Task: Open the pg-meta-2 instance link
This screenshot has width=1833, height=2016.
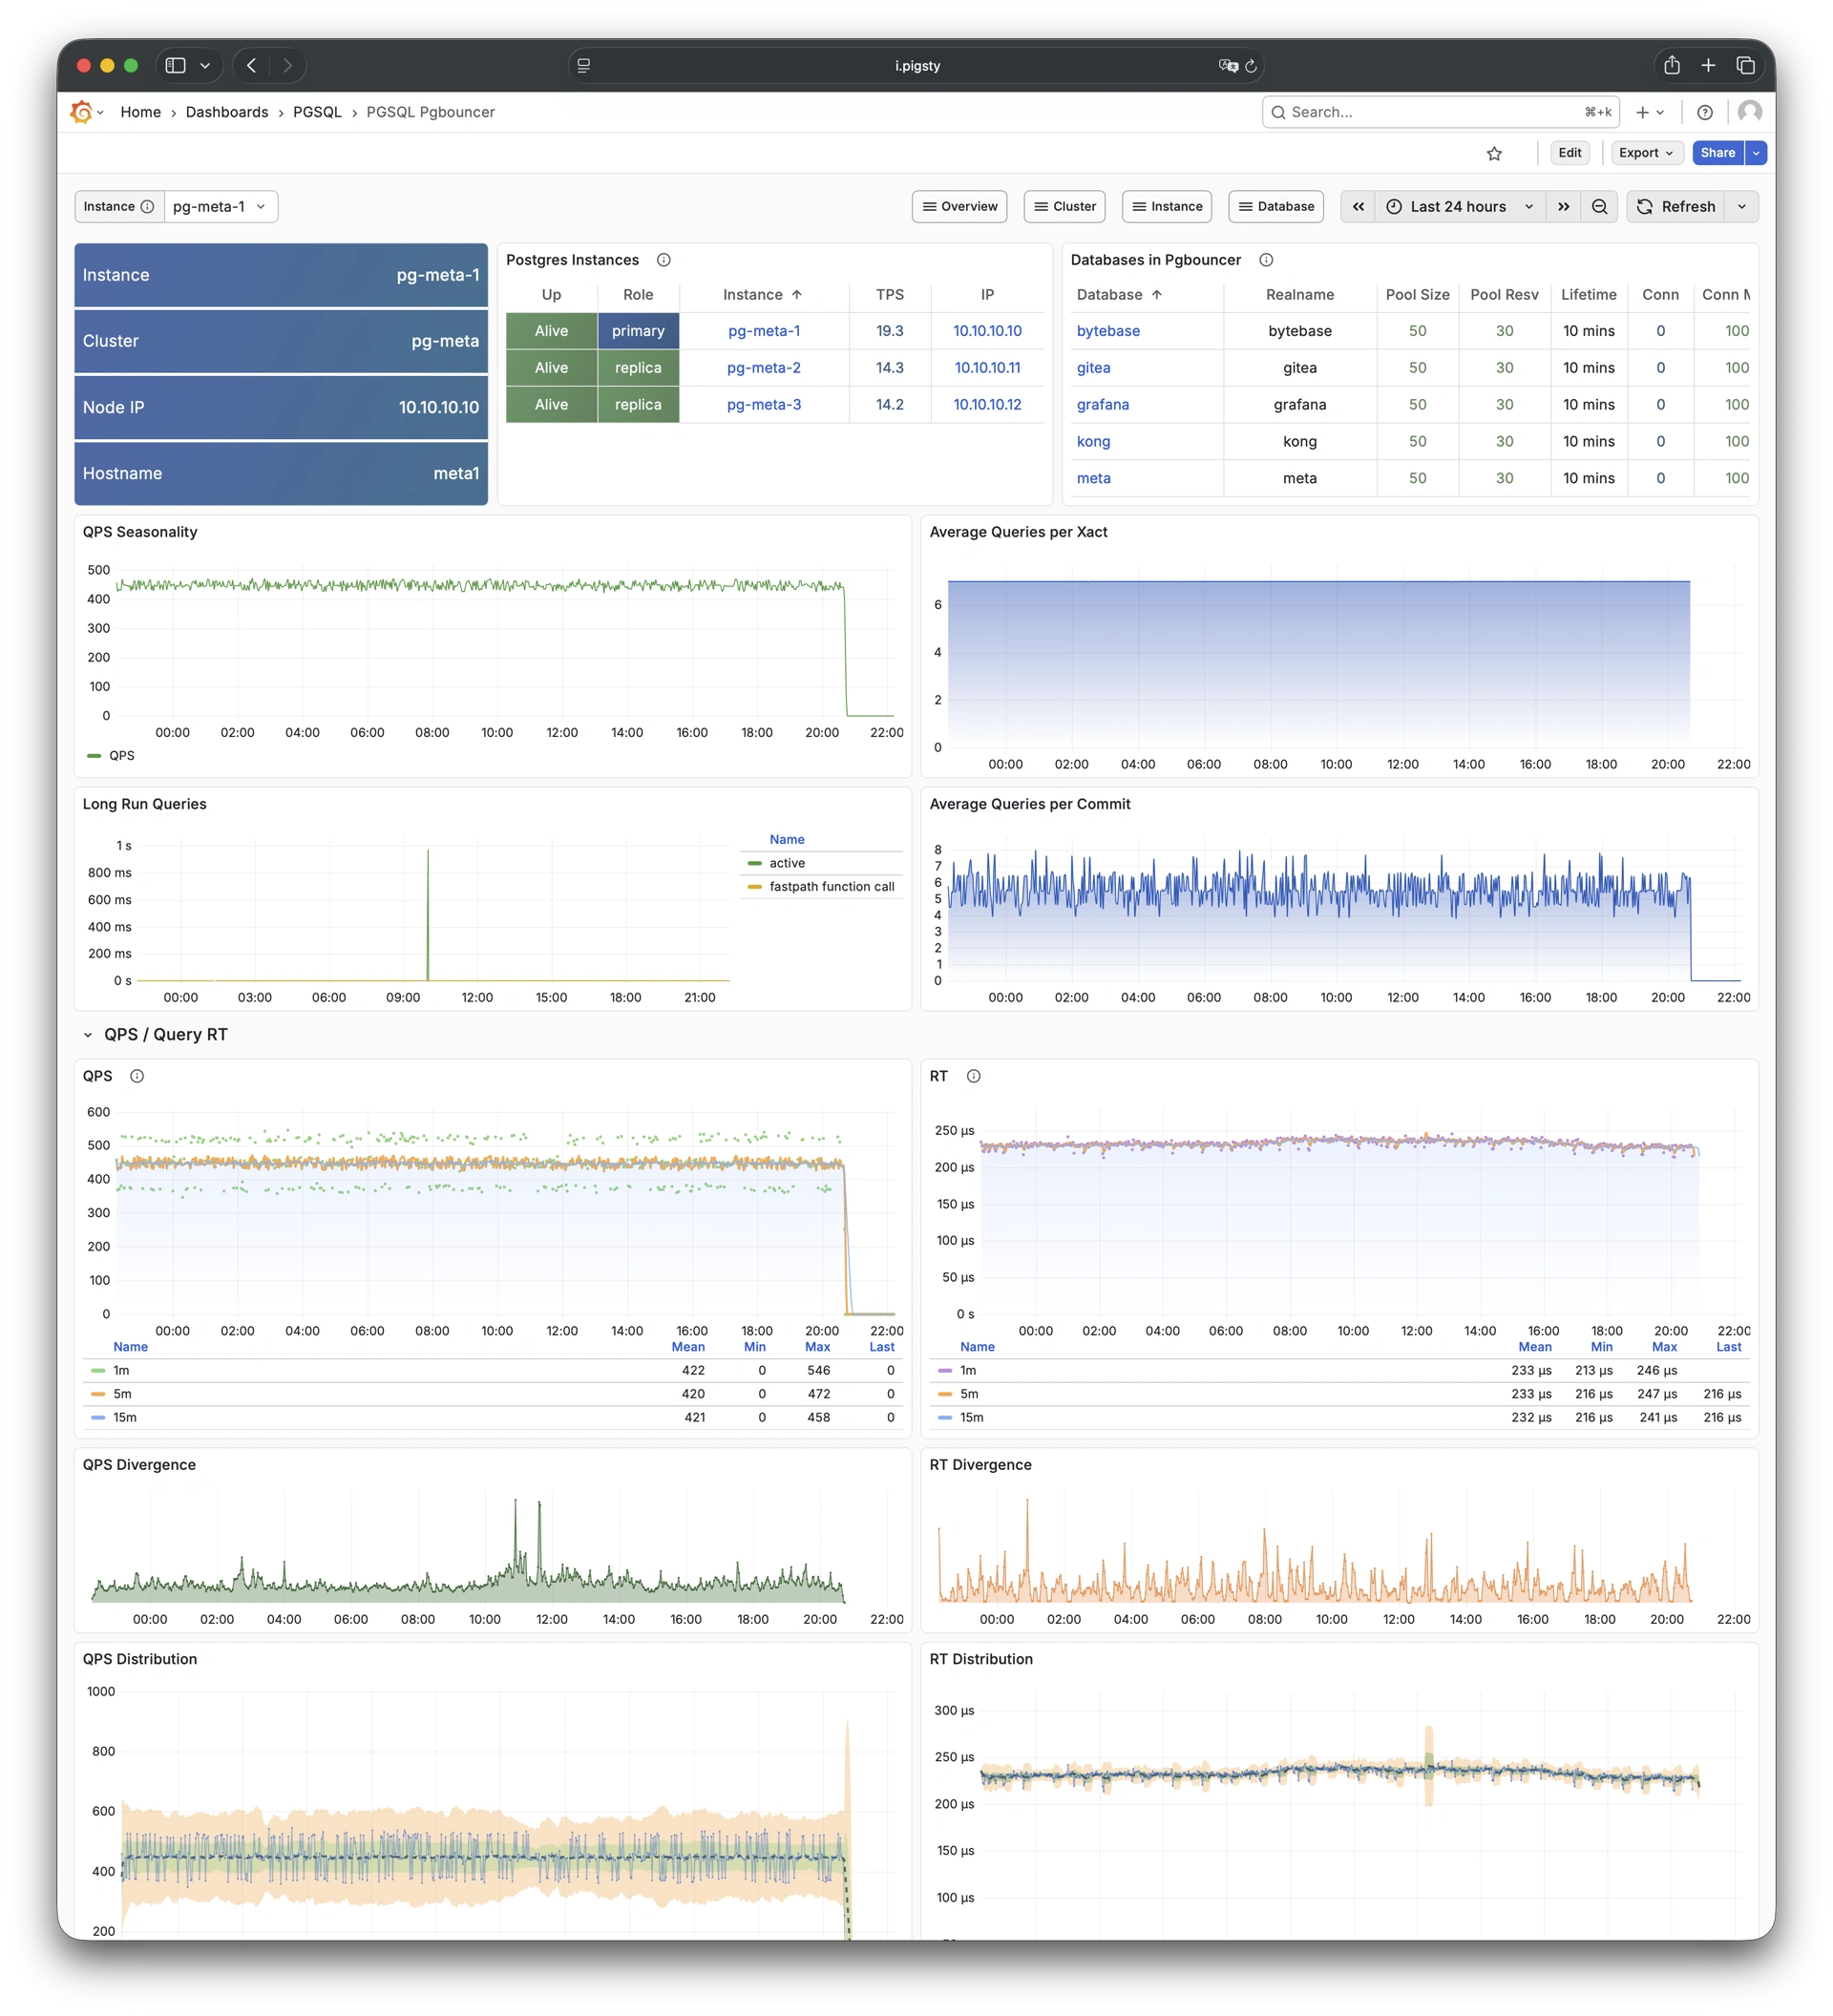Action: pyautogui.click(x=763, y=368)
